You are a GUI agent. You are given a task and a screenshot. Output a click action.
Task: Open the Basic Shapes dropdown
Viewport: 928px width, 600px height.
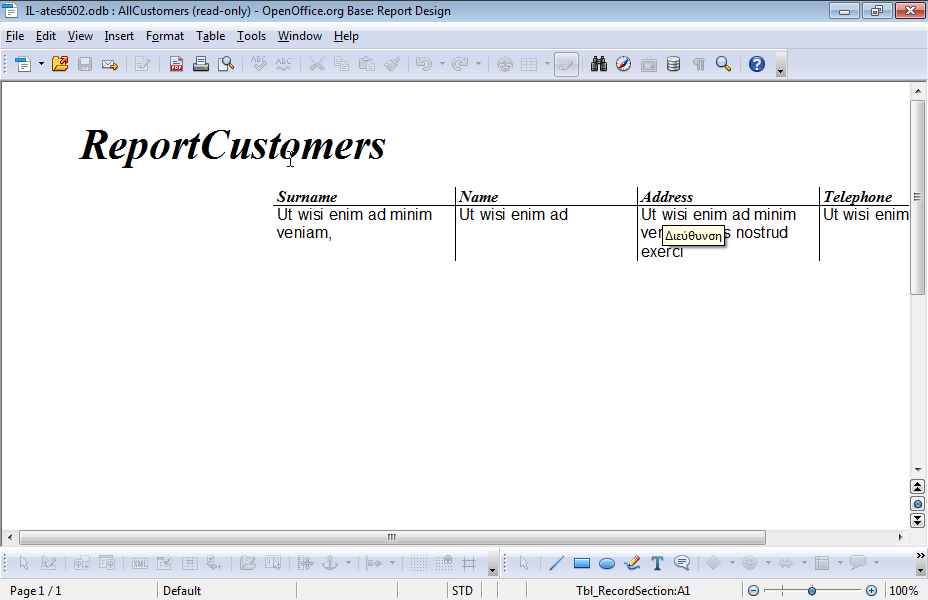point(732,563)
